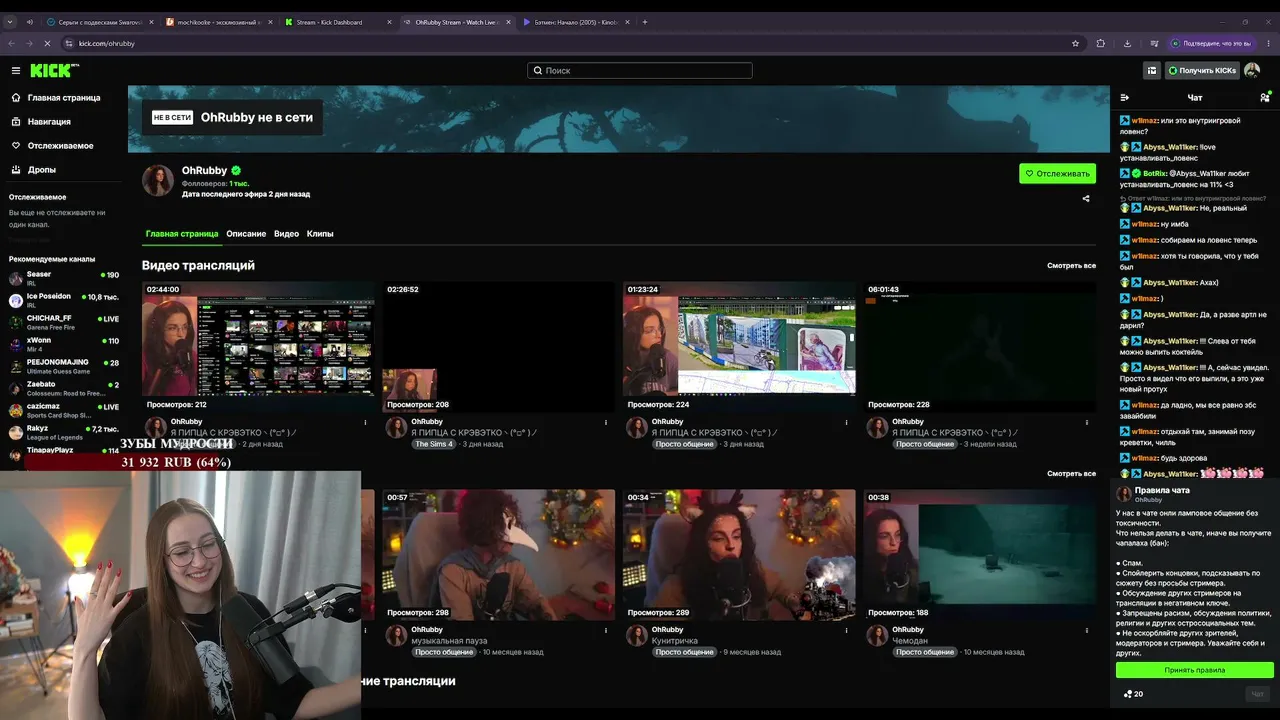This screenshot has width=1280, height=720.
Task: Click the Просто общение tag under Чемодан
Action: [925, 652]
